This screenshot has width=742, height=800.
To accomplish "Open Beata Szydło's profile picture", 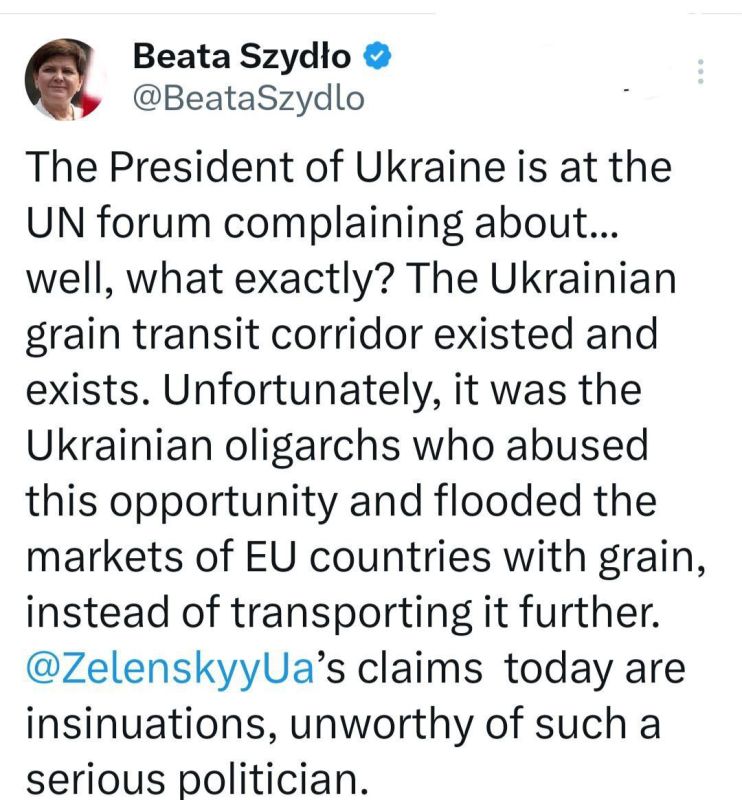I will click(x=64, y=79).
